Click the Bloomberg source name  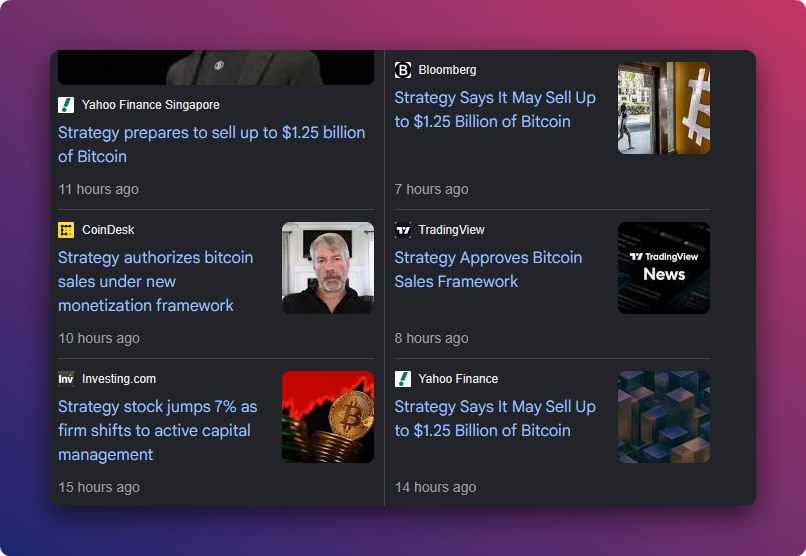click(x=447, y=70)
